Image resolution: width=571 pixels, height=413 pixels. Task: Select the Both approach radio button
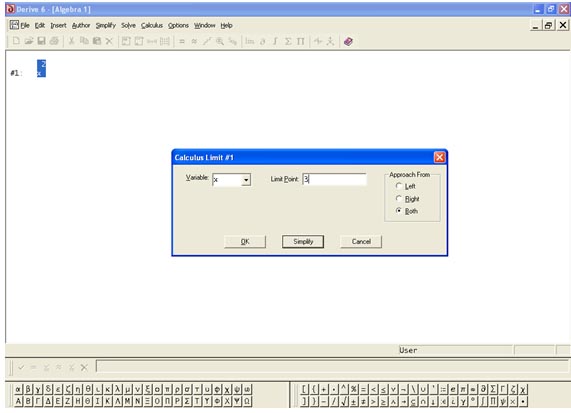(399, 211)
